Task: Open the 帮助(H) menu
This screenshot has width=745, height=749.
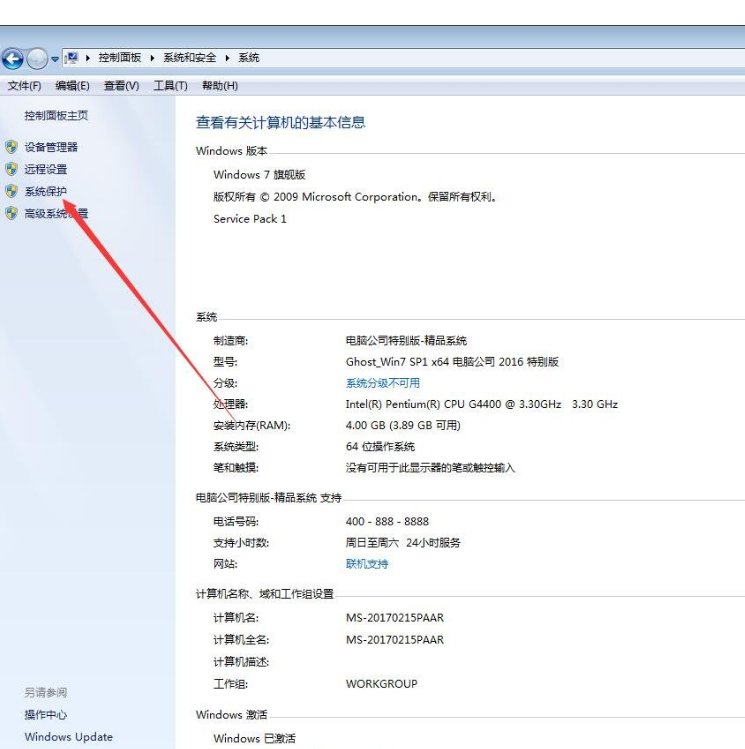Action: 220,86
